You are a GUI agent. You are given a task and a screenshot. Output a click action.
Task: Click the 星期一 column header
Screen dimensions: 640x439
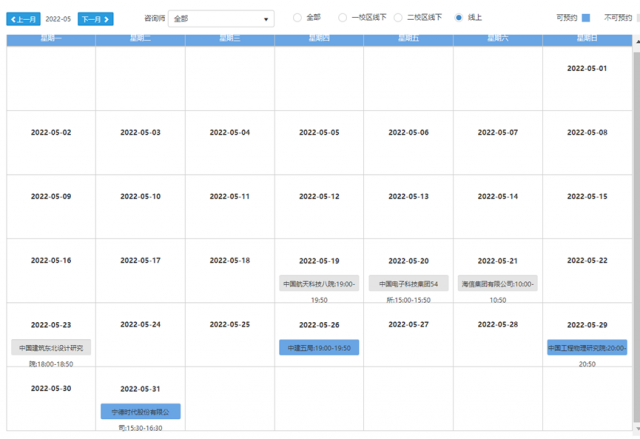coord(51,39)
